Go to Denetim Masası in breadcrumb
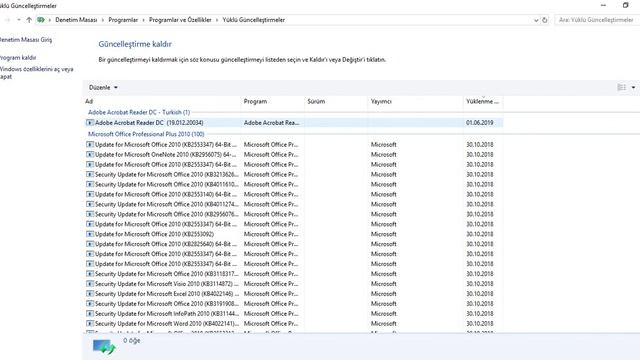 click(x=76, y=20)
